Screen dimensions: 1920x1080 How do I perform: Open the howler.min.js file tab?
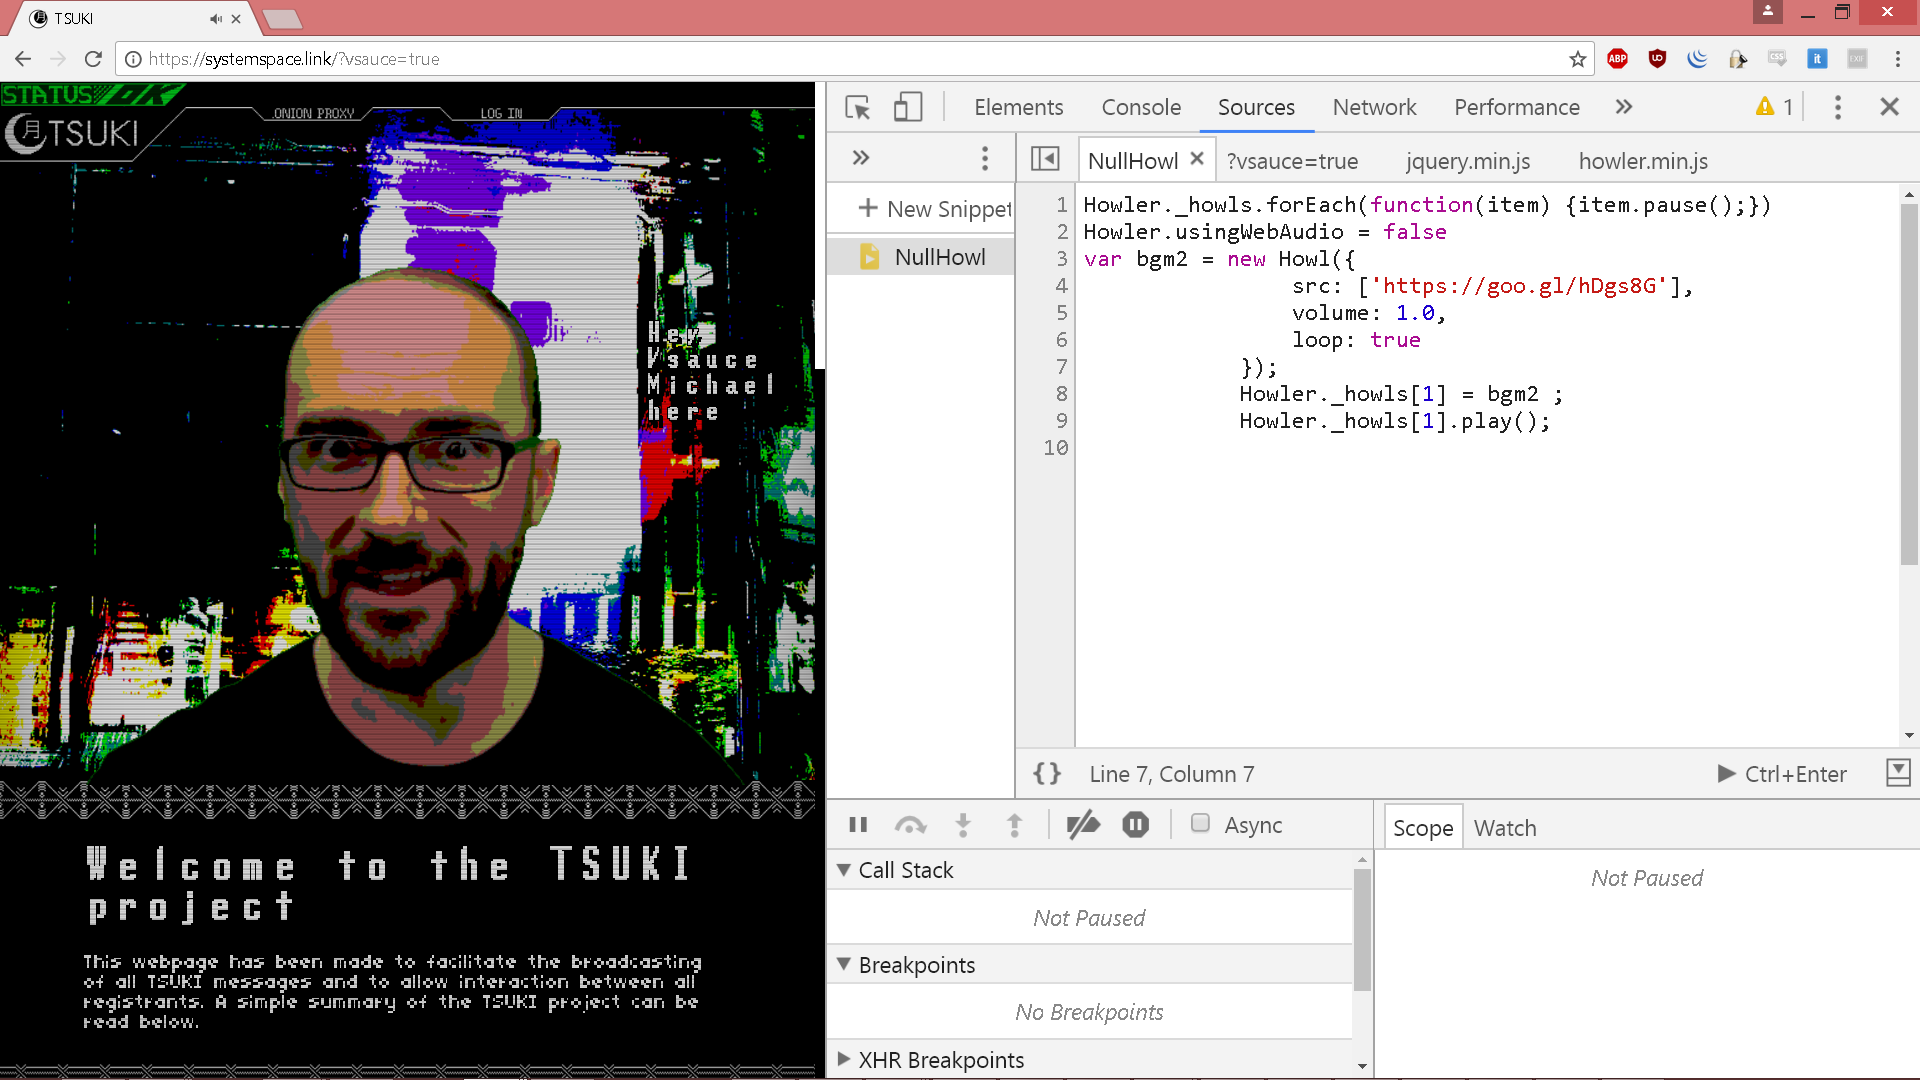coord(1643,161)
